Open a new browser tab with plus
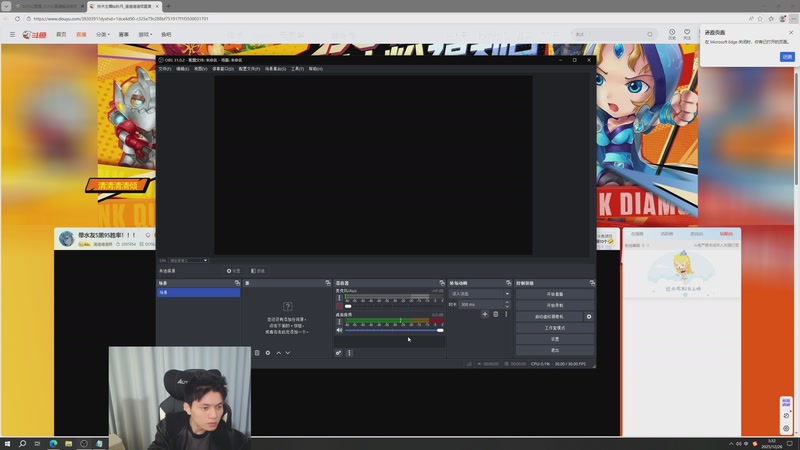800x450 pixels. click(x=168, y=6)
